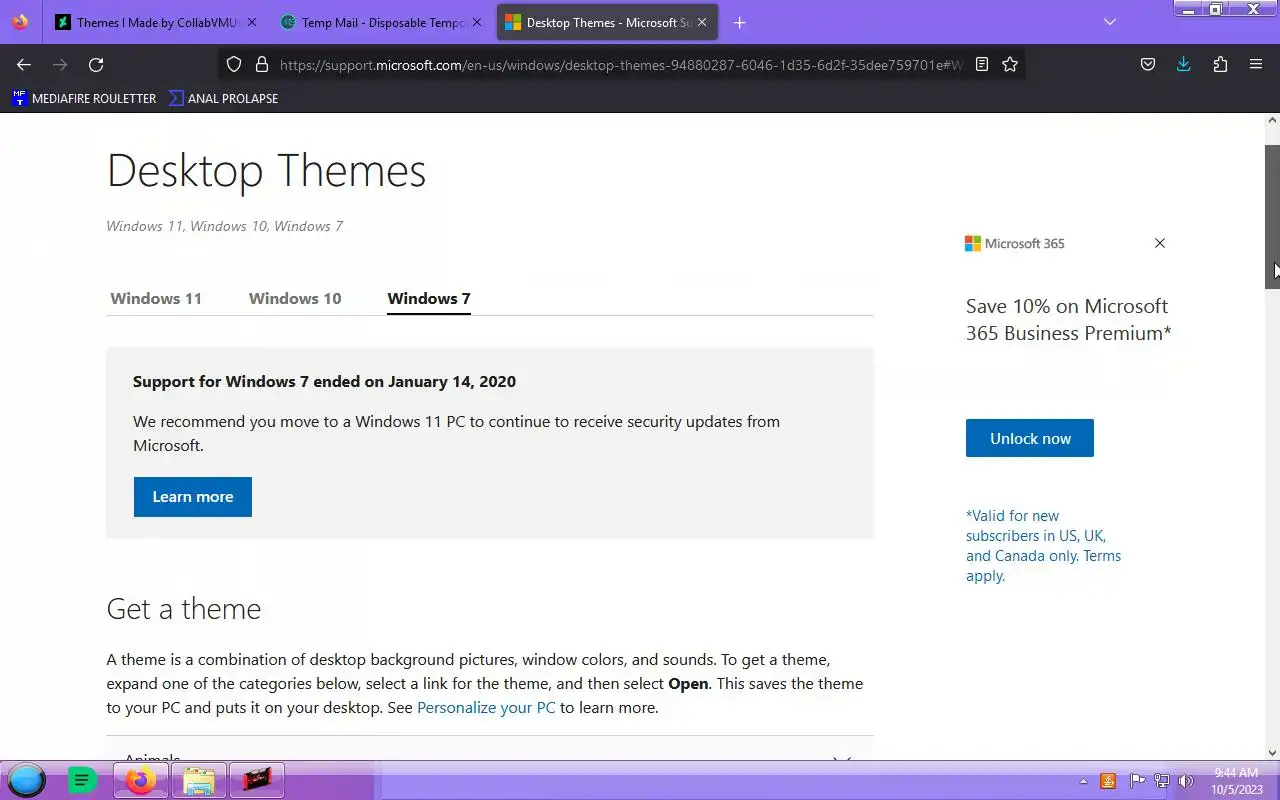Click the Unlock now button

1030,438
